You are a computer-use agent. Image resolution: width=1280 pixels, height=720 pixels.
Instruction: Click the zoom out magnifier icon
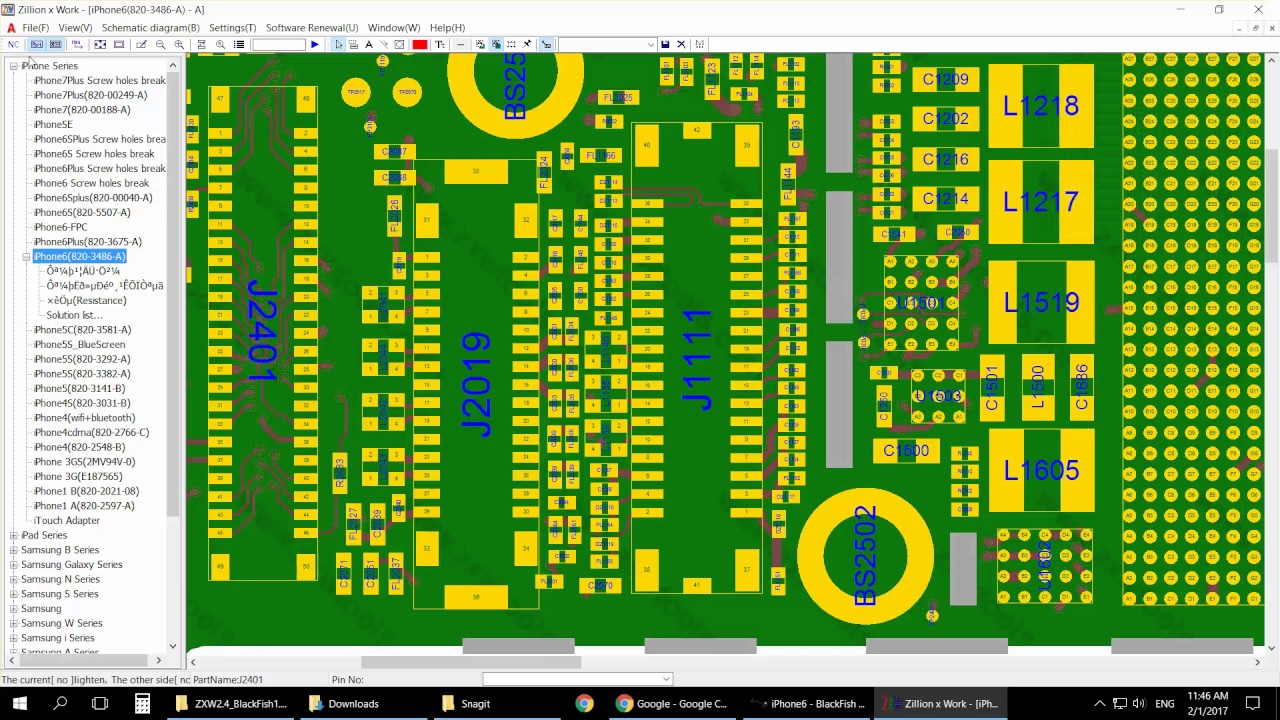[x=160, y=44]
